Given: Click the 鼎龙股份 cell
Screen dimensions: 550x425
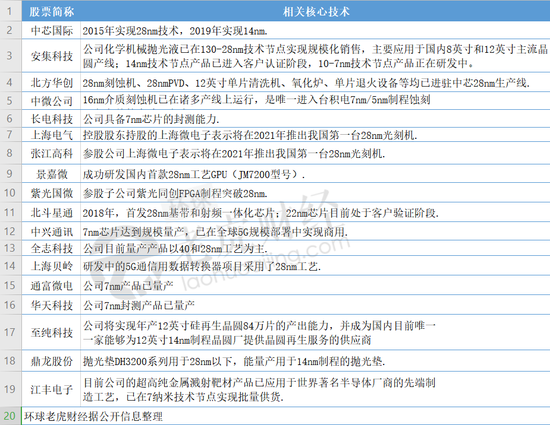Looking at the screenshot, I should pos(51,360).
